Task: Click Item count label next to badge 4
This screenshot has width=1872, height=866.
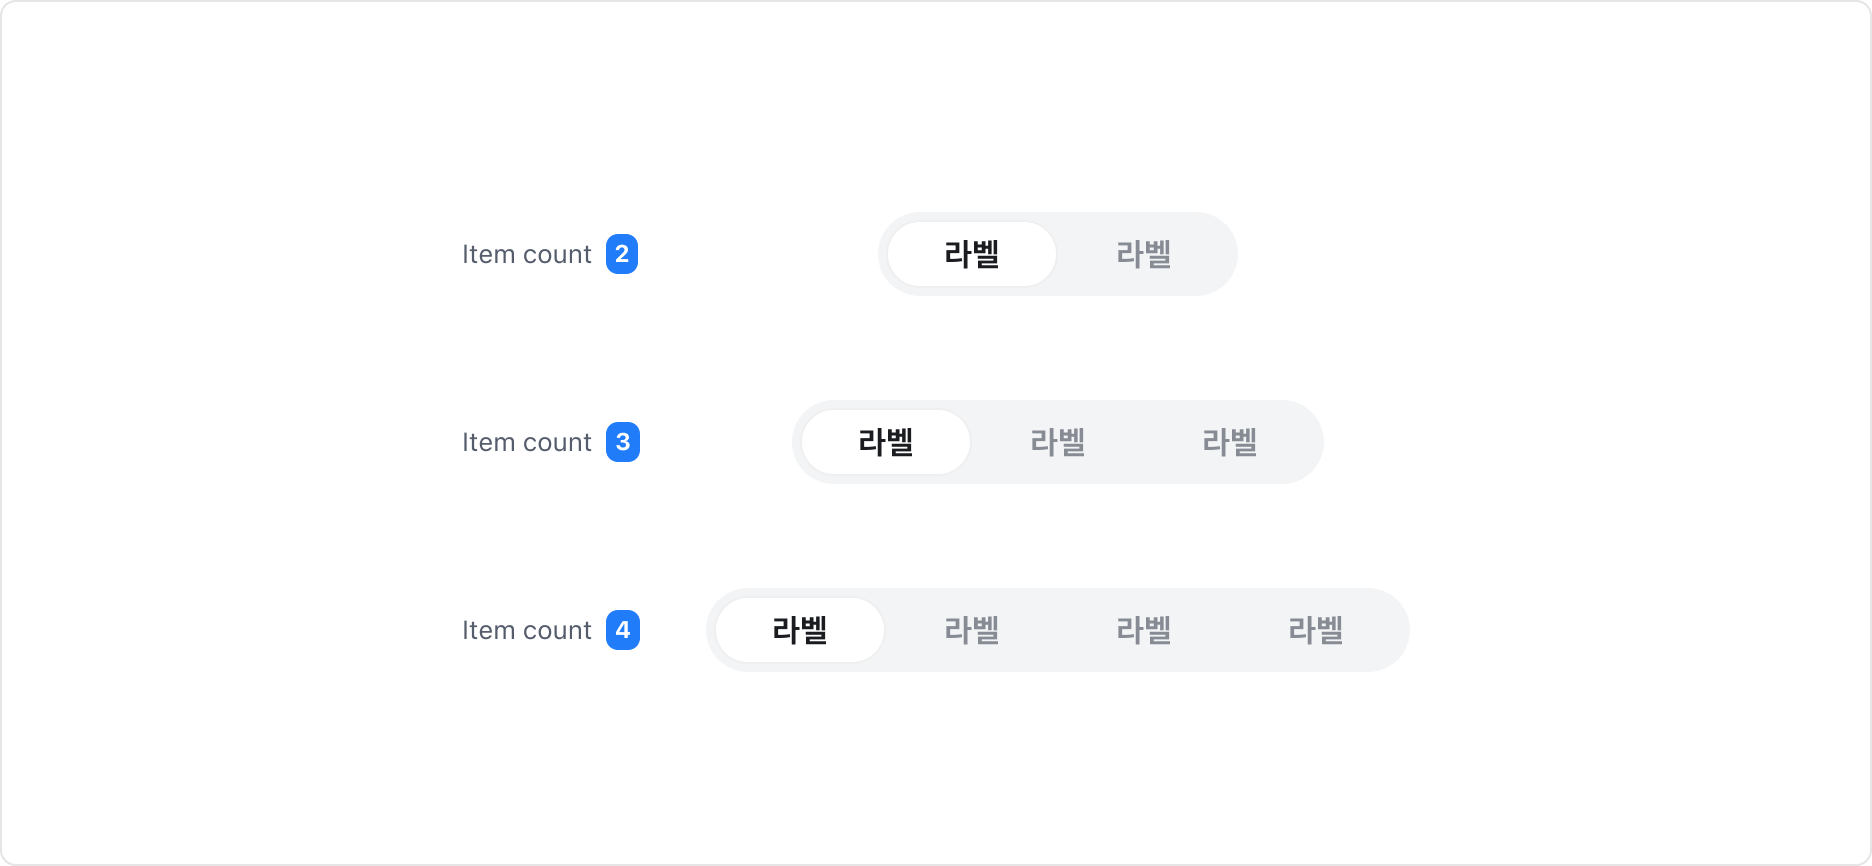Action: (526, 630)
